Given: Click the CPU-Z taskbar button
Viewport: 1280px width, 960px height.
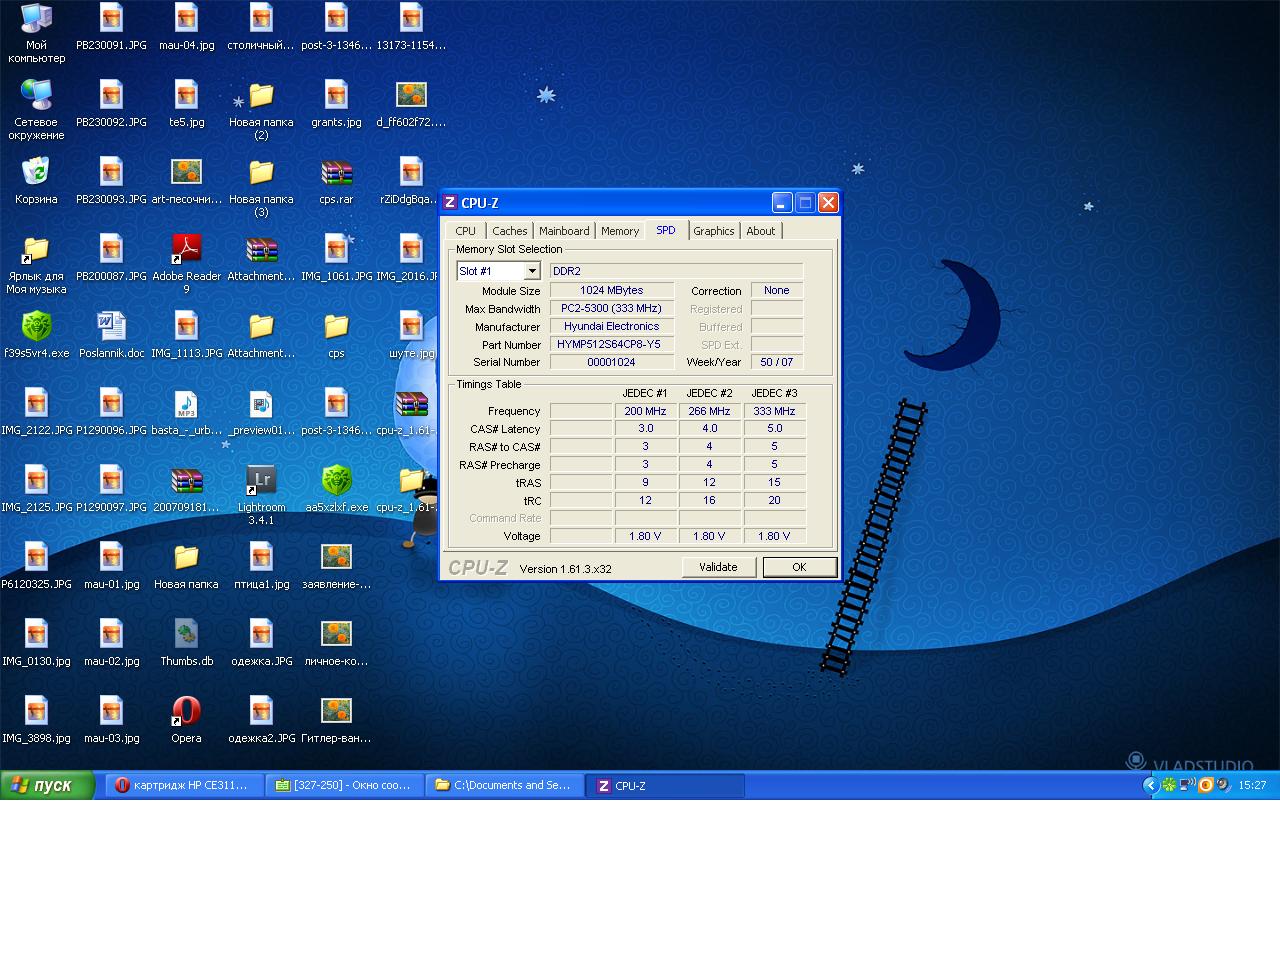Looking at the screenshot, I should pos(664,786).
